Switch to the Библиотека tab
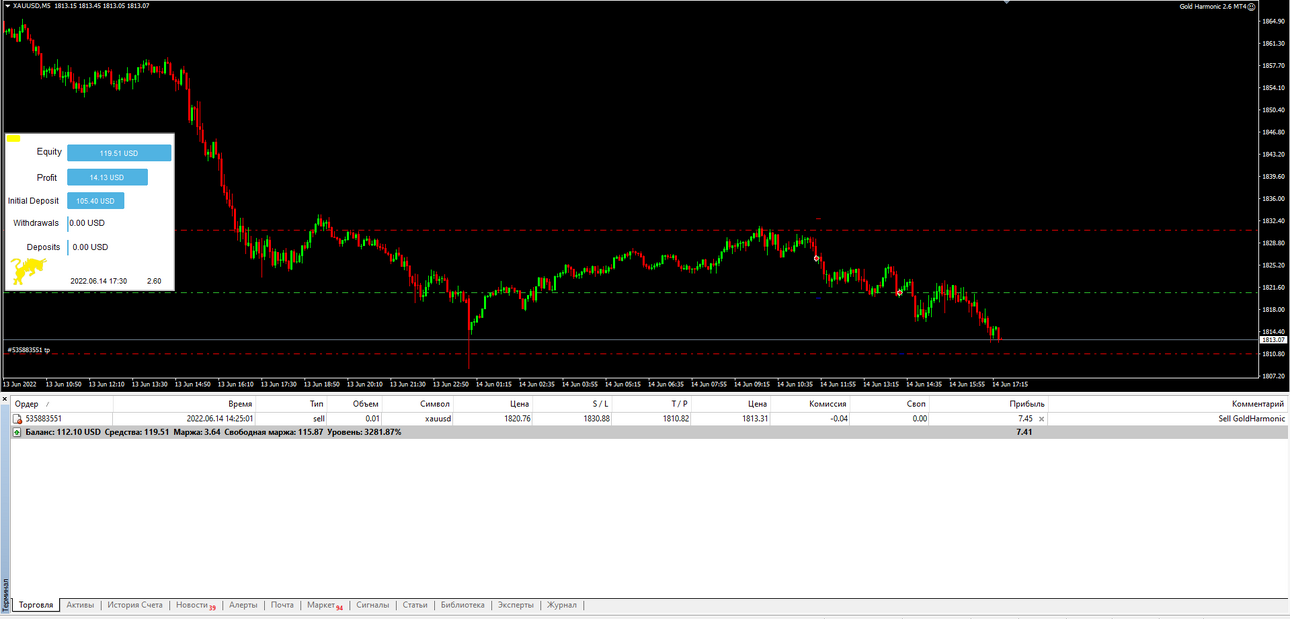This screenshot has width=1290, height=619. [462, 605]
